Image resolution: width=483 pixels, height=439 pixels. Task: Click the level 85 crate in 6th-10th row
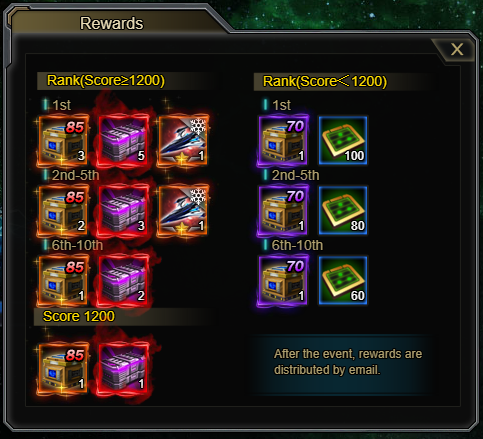(63, 280)
